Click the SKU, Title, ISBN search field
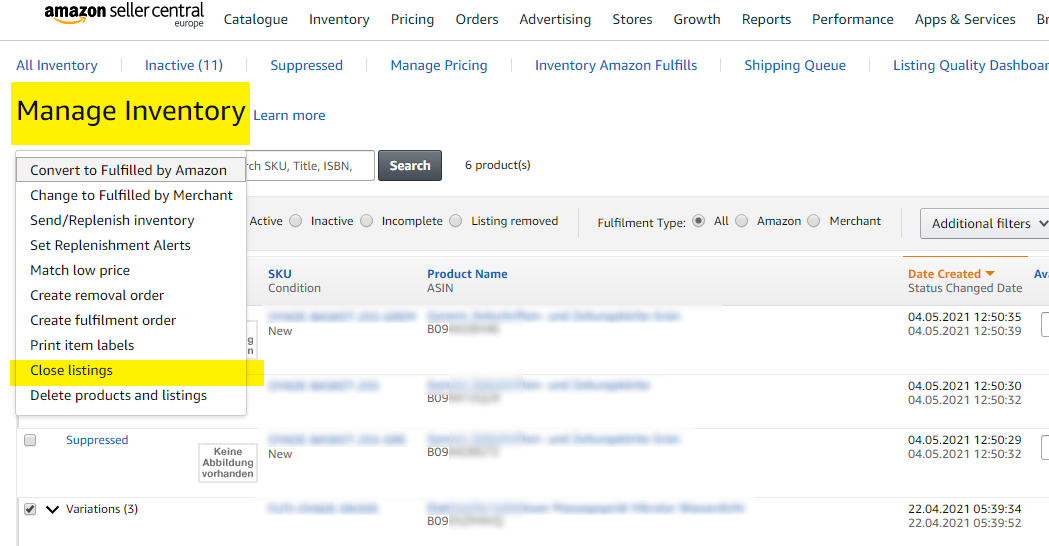1049x546 pixels. tap(310, 166)
